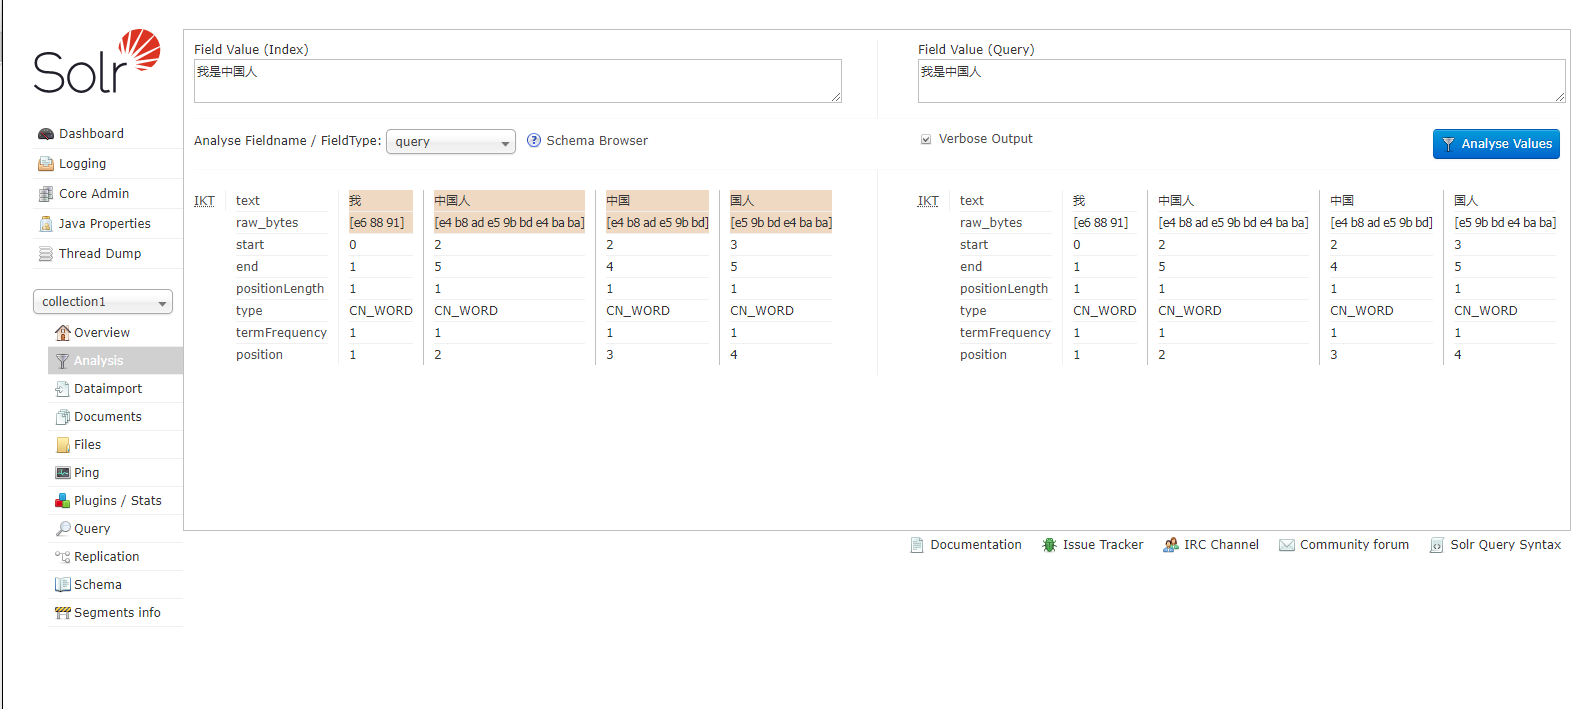Go to the Replication page
Viewport: 1588px width, 709px height.
tap(106, 557)
